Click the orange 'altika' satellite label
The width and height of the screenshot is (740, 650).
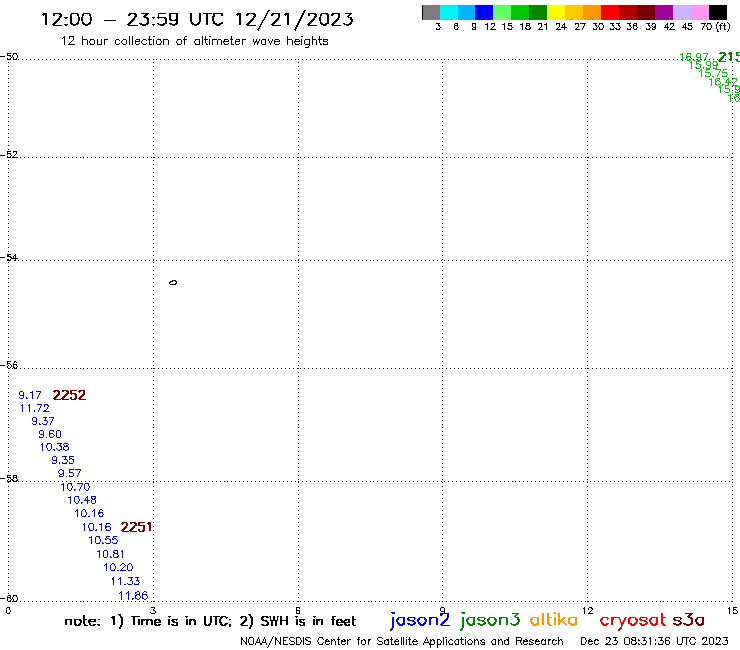pos(554,619)
